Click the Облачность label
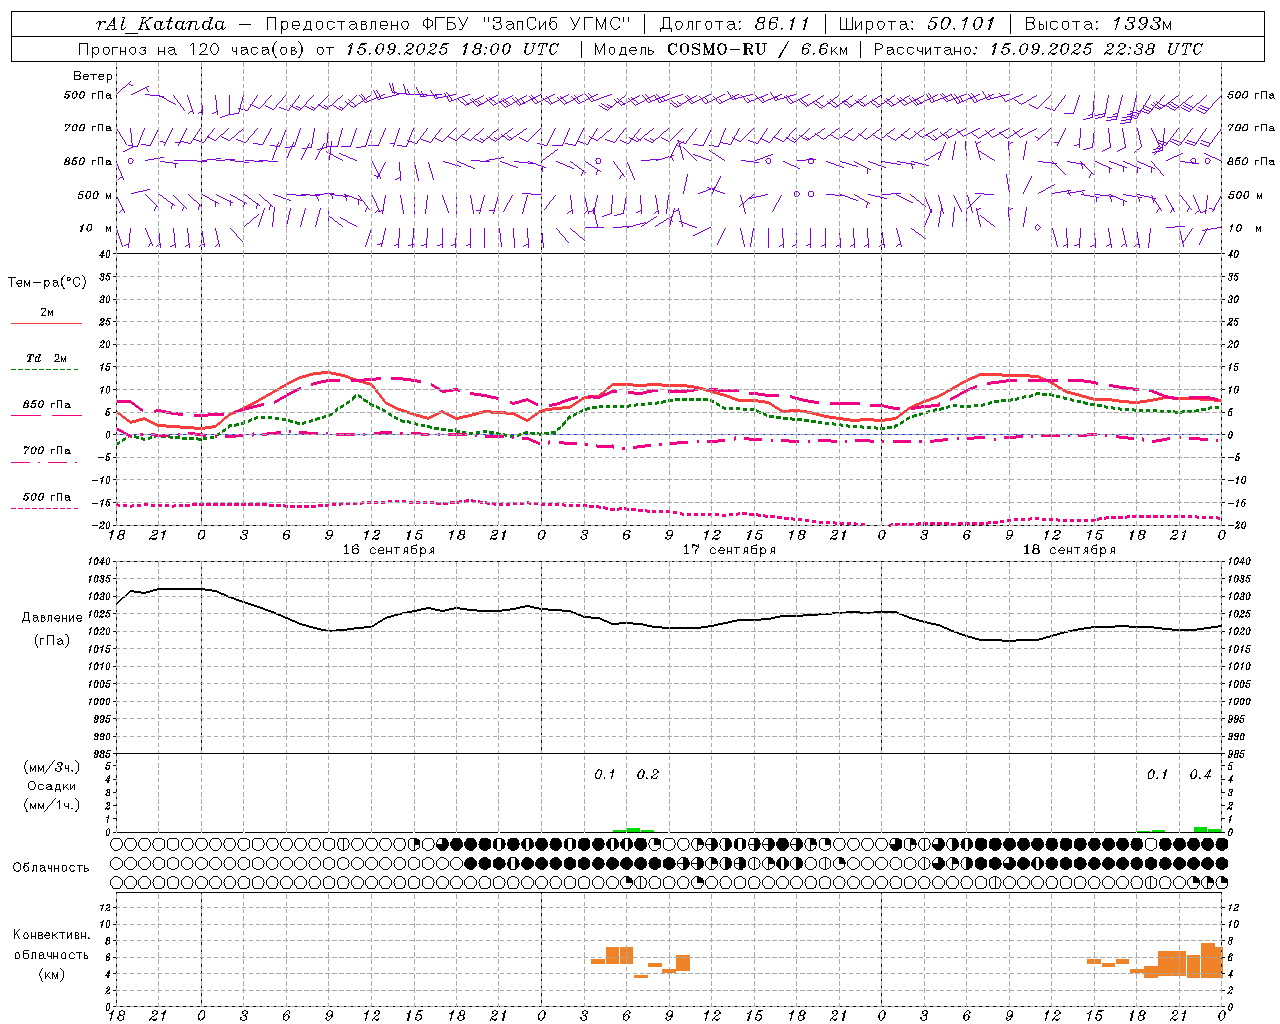This screenshot has height=1024, width=1280. (51, 867)
